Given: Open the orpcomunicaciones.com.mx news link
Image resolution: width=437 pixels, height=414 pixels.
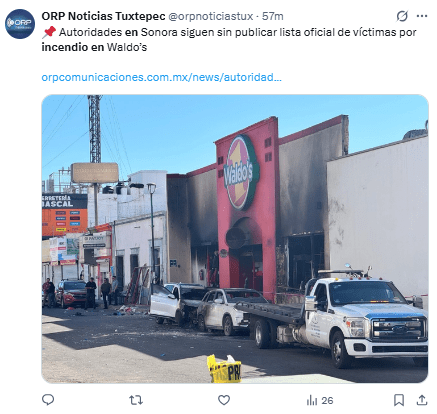Looking at the screenshot, I should click(161, 77).
